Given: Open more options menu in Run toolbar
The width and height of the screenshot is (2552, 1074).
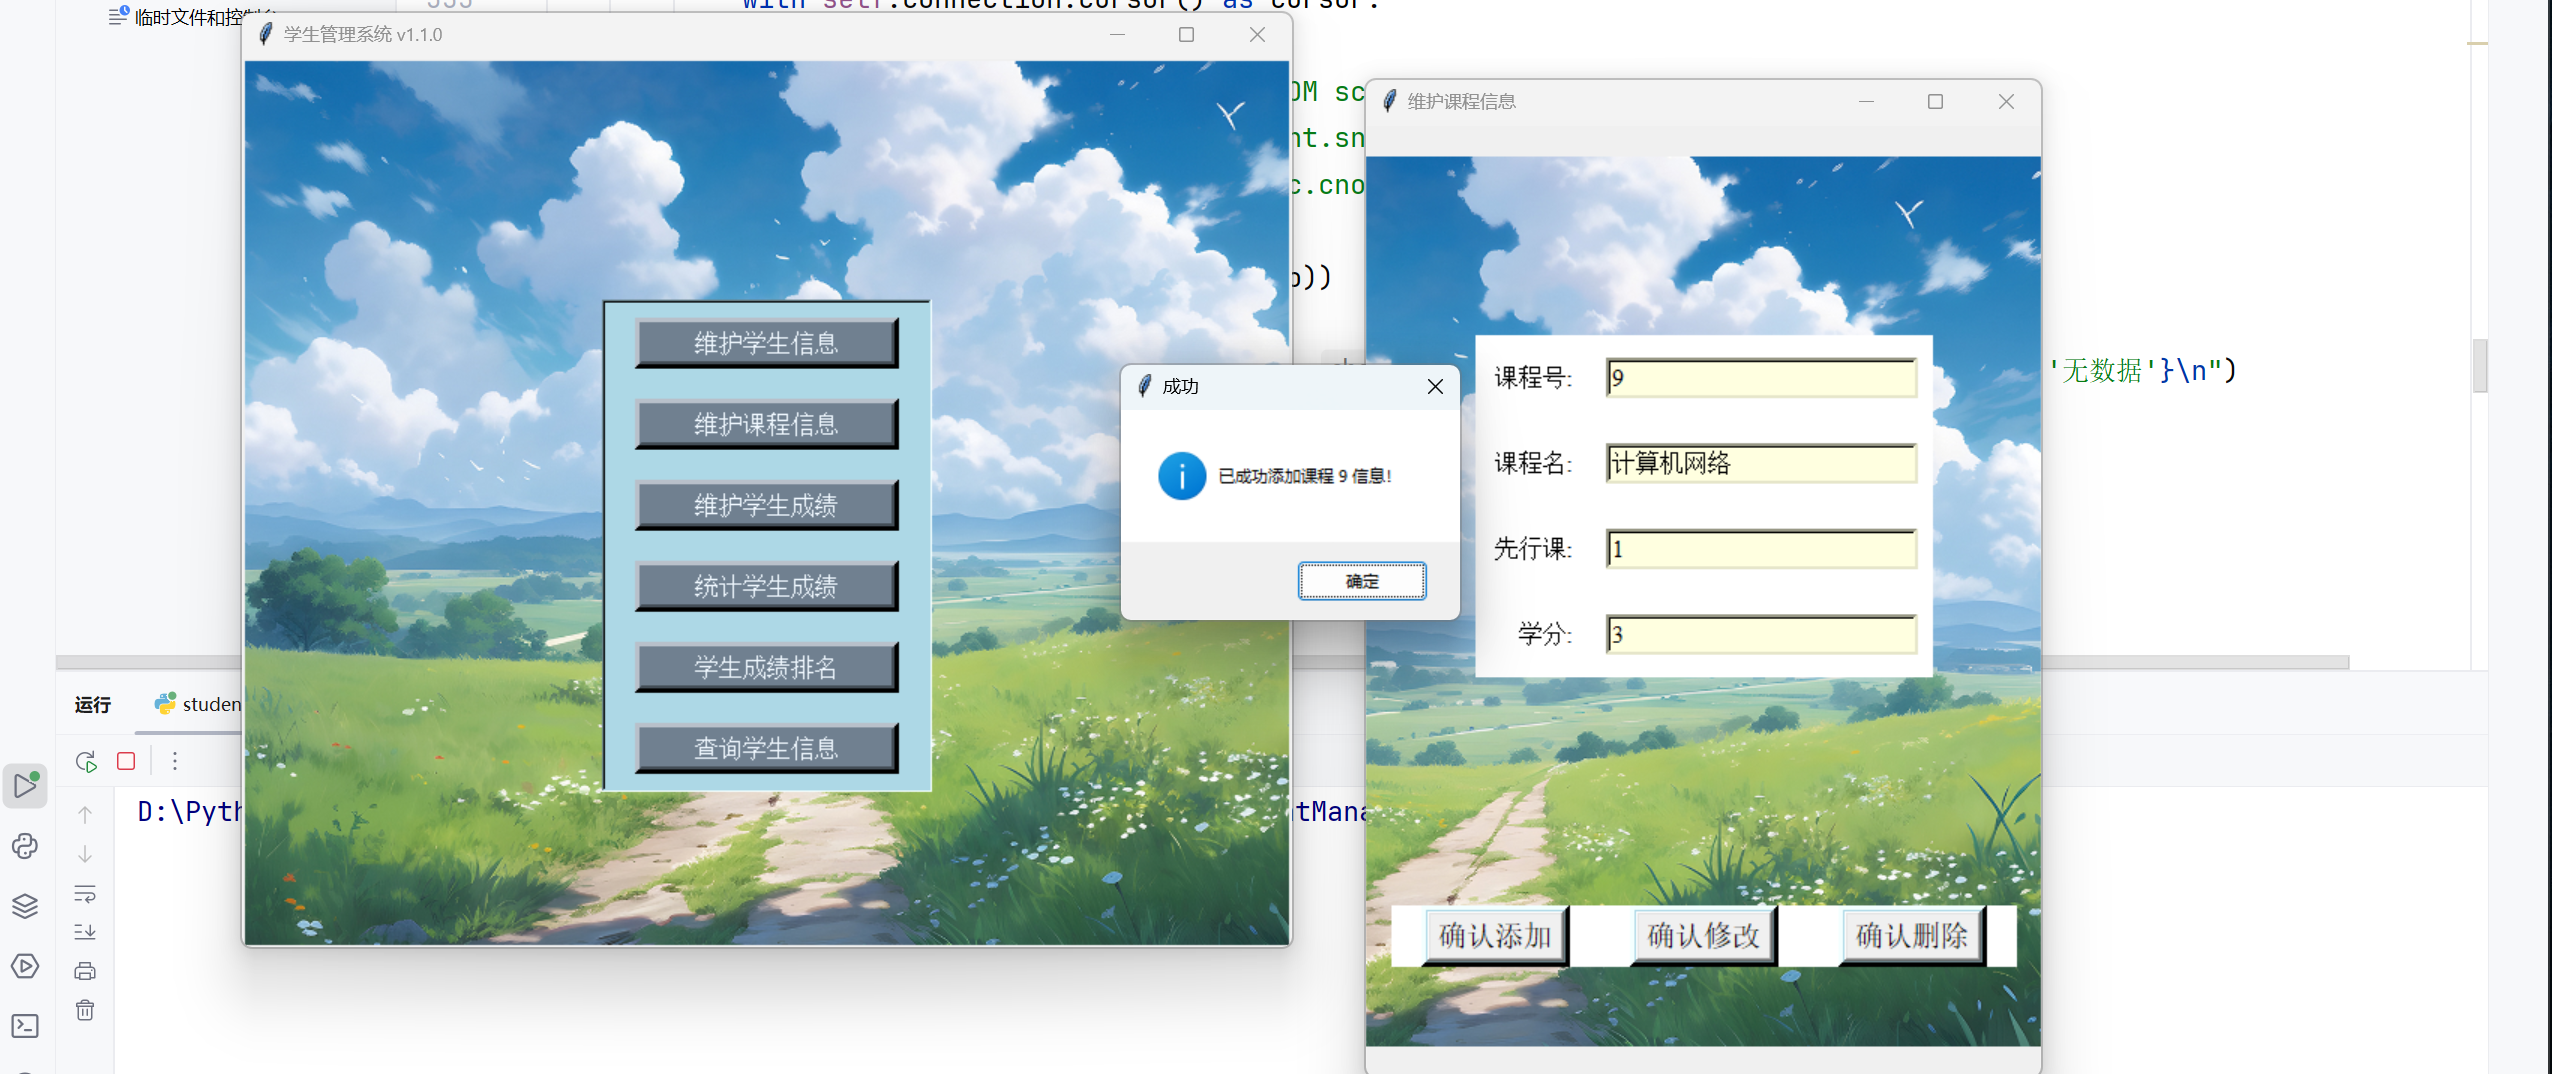Looking at the screenshot, I should [175, 762].
